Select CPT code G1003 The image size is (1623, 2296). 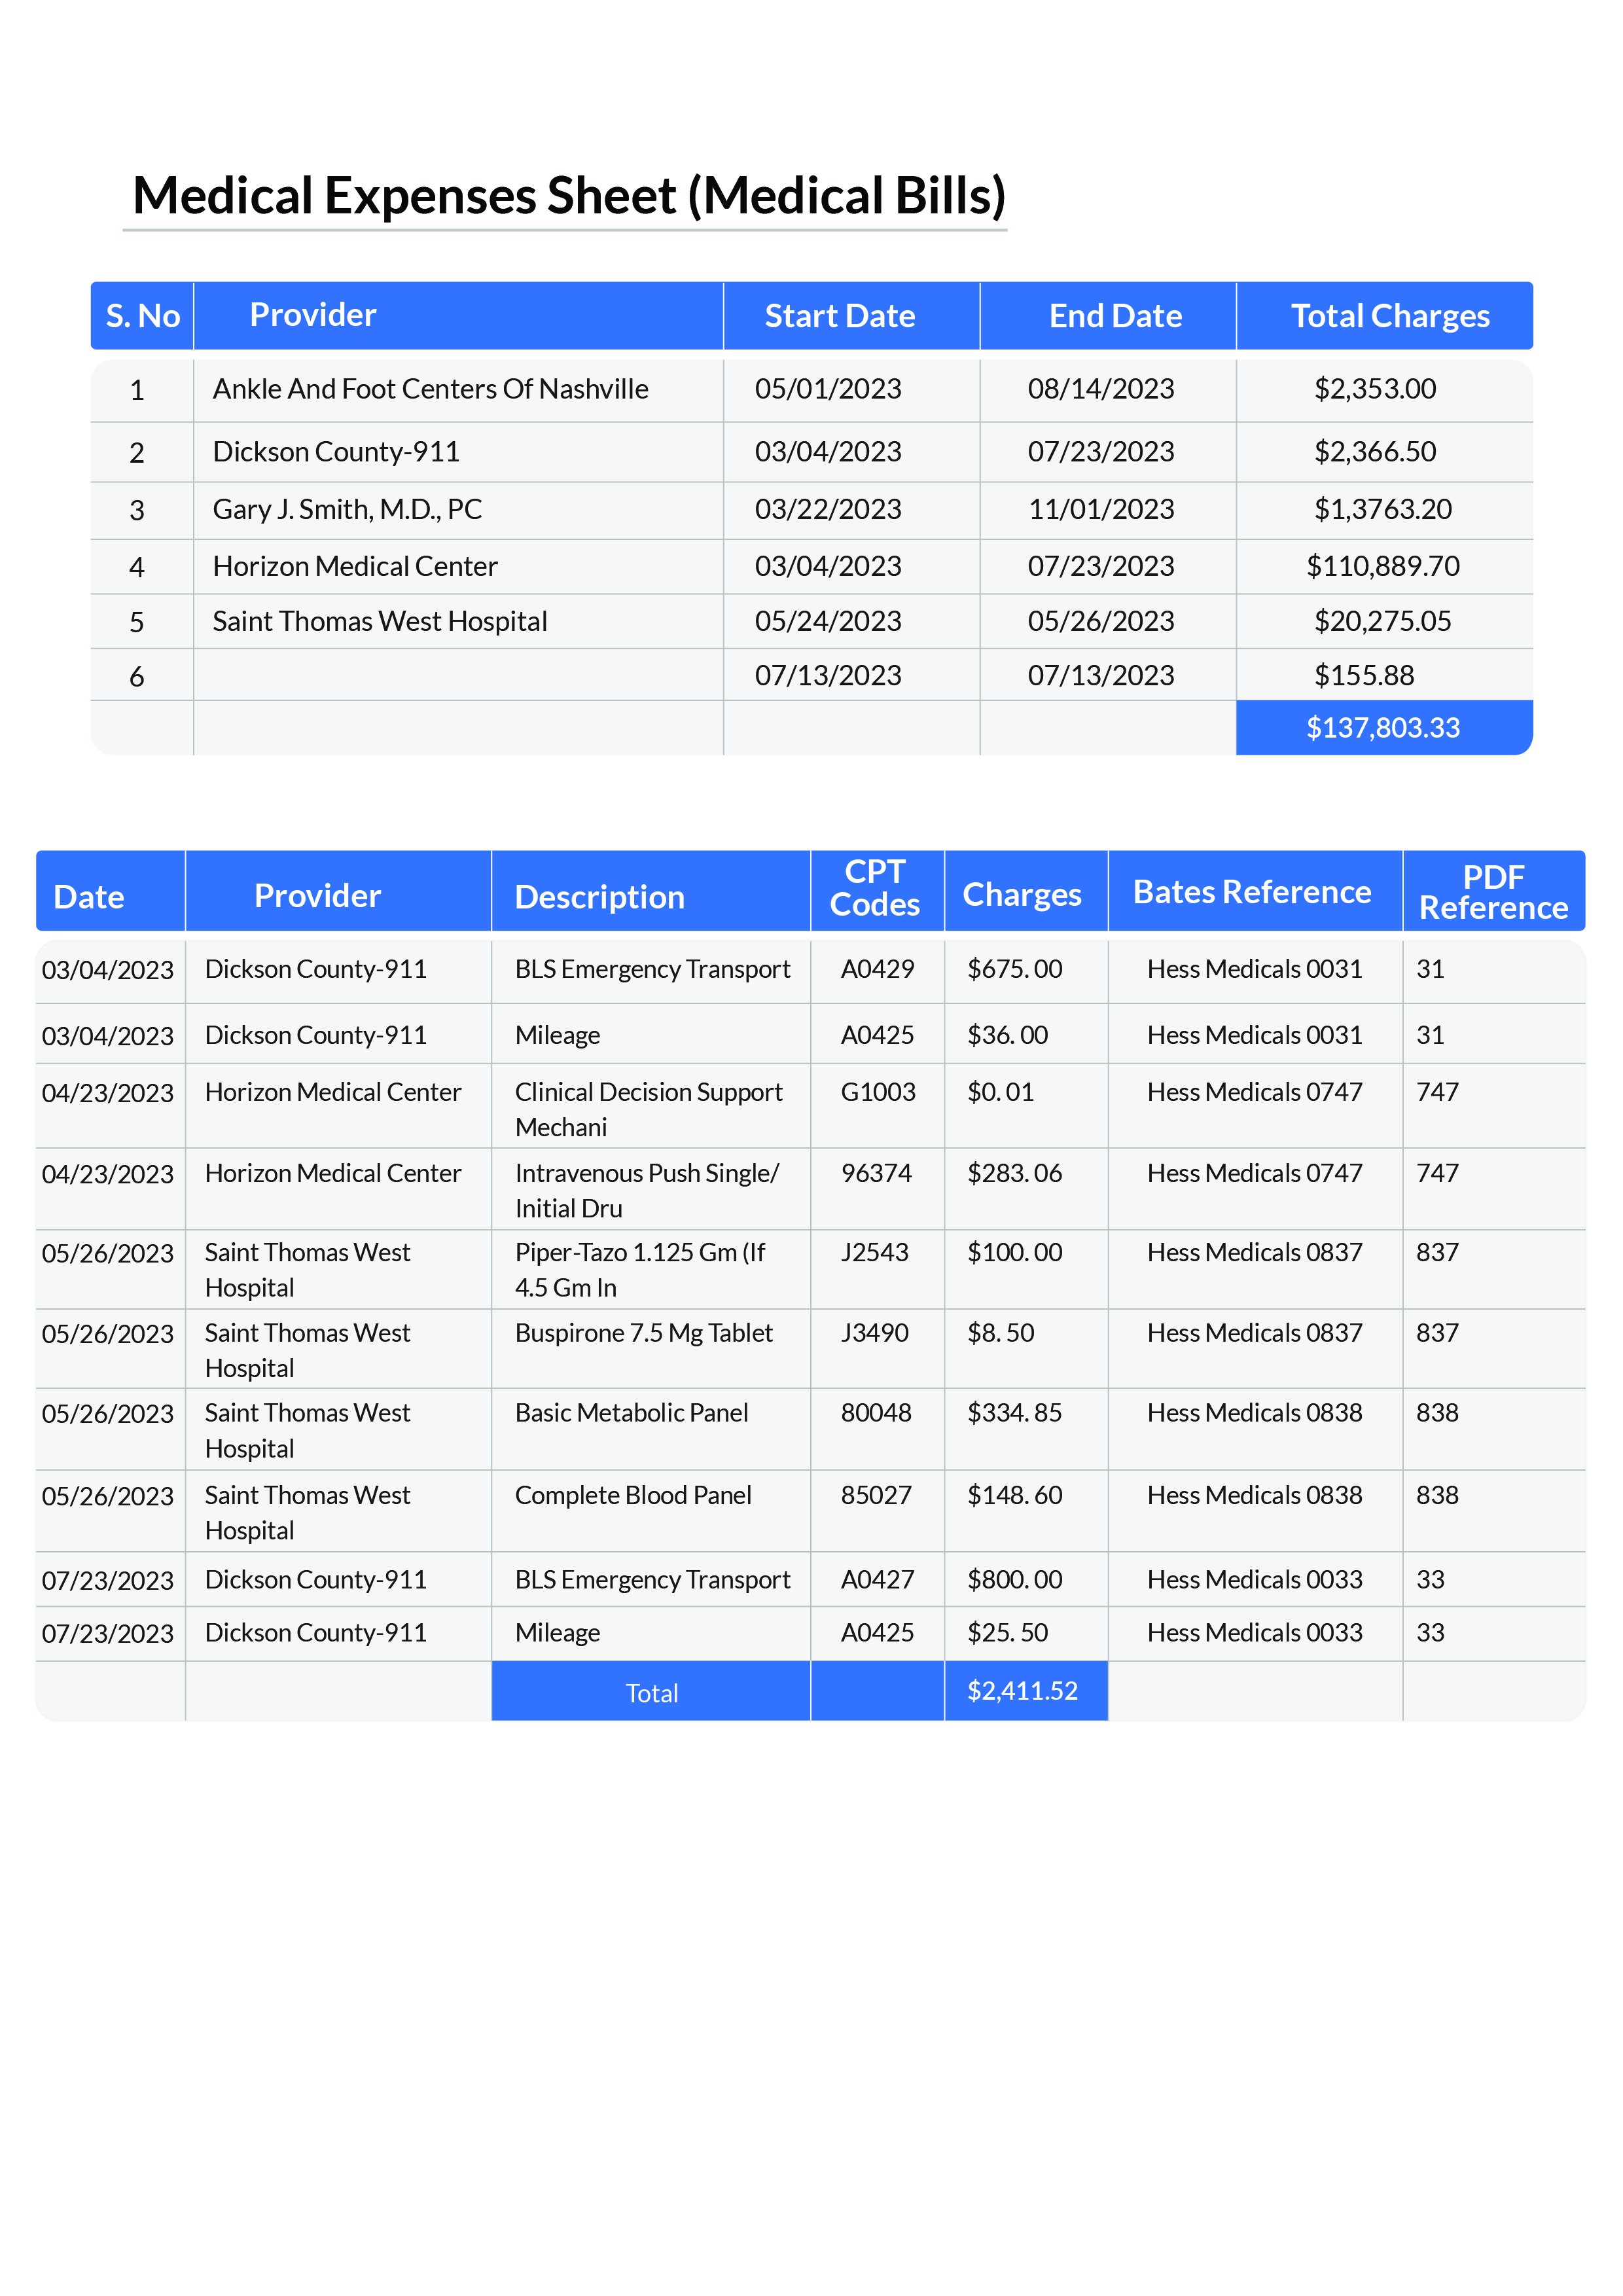(x=878, y=1092)
